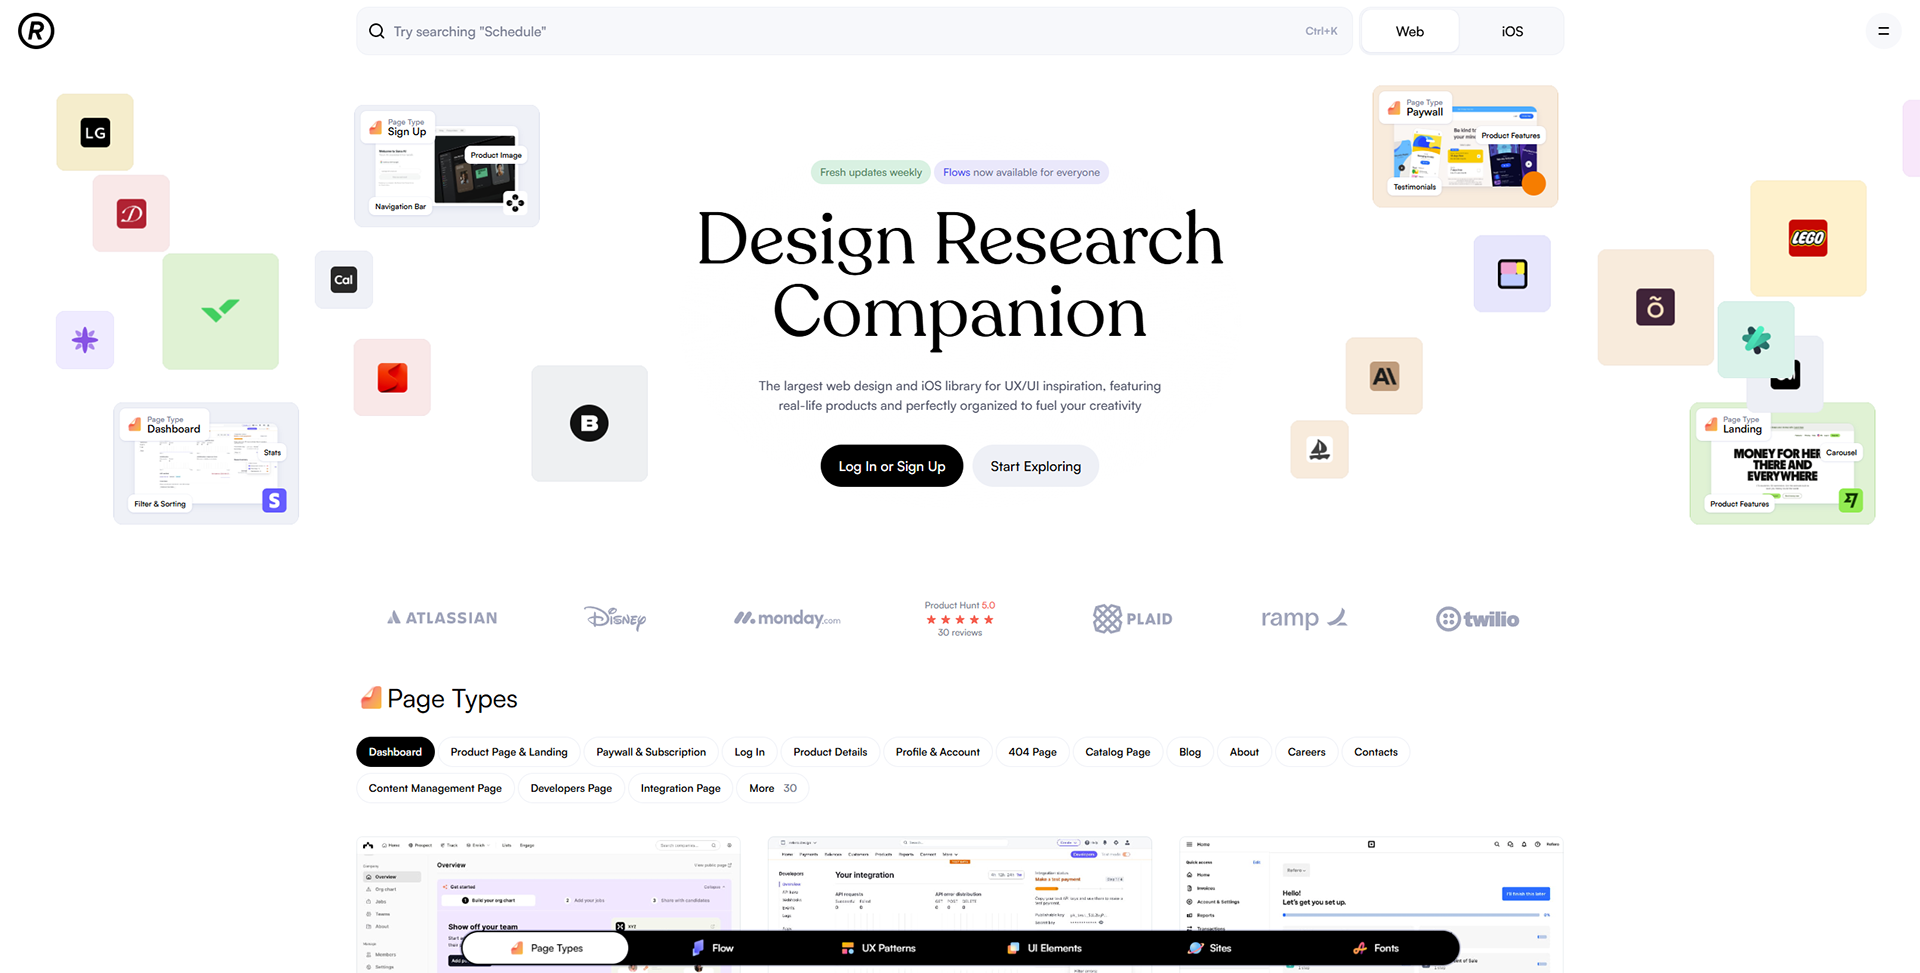Click Start Exploring button
The width and height of the screenshot is (1920, 973).
click(x=1036, y=466)
